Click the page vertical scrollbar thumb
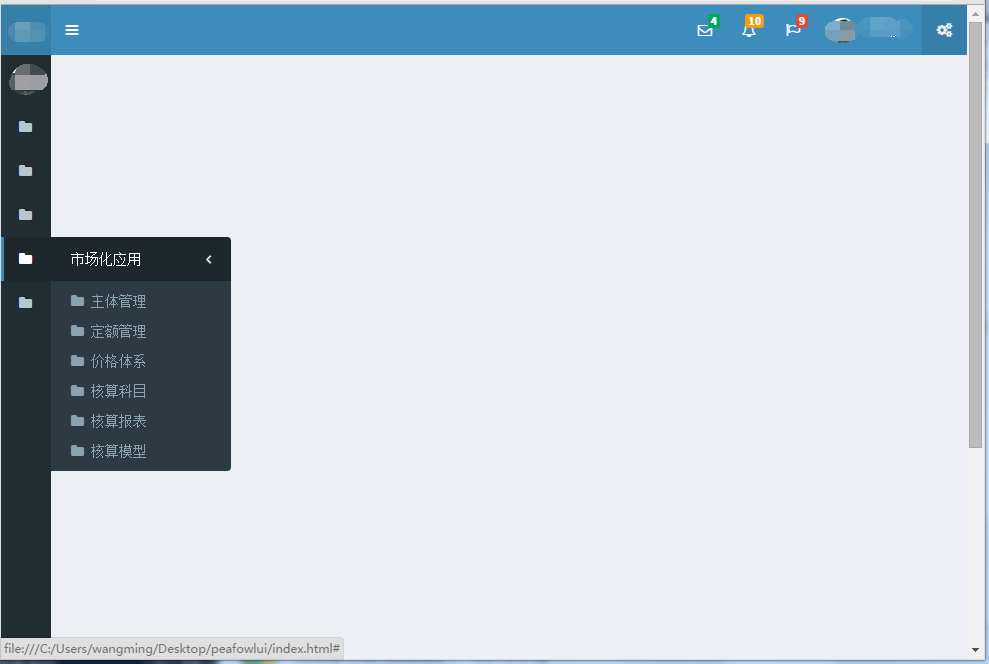The width and height of the screenshot is (989, 664). point(975,235)
